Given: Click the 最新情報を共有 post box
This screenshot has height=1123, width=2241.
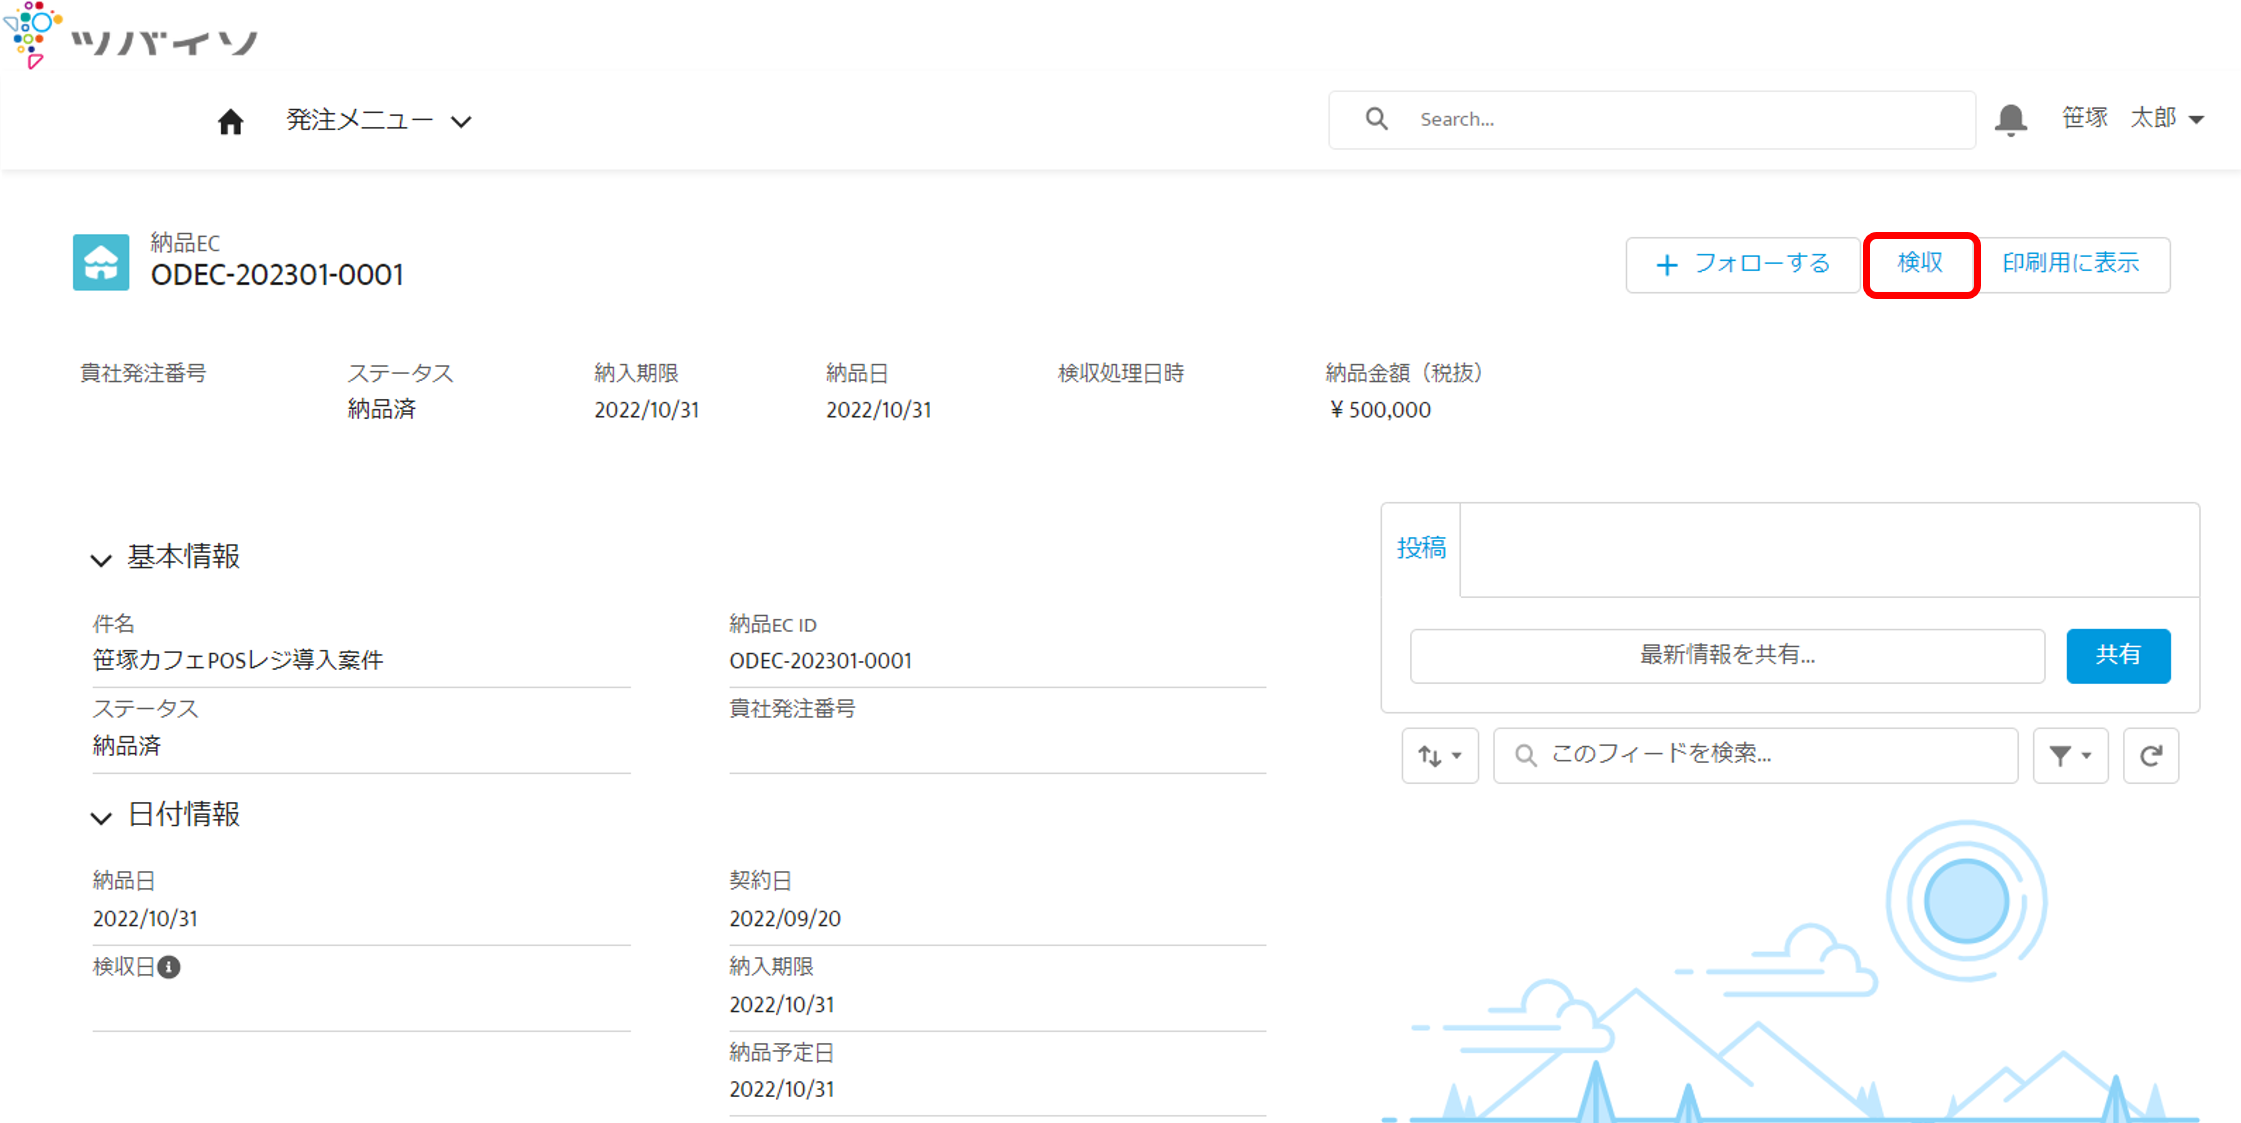Looking at the screenshot, I should tap(1727, 656).
